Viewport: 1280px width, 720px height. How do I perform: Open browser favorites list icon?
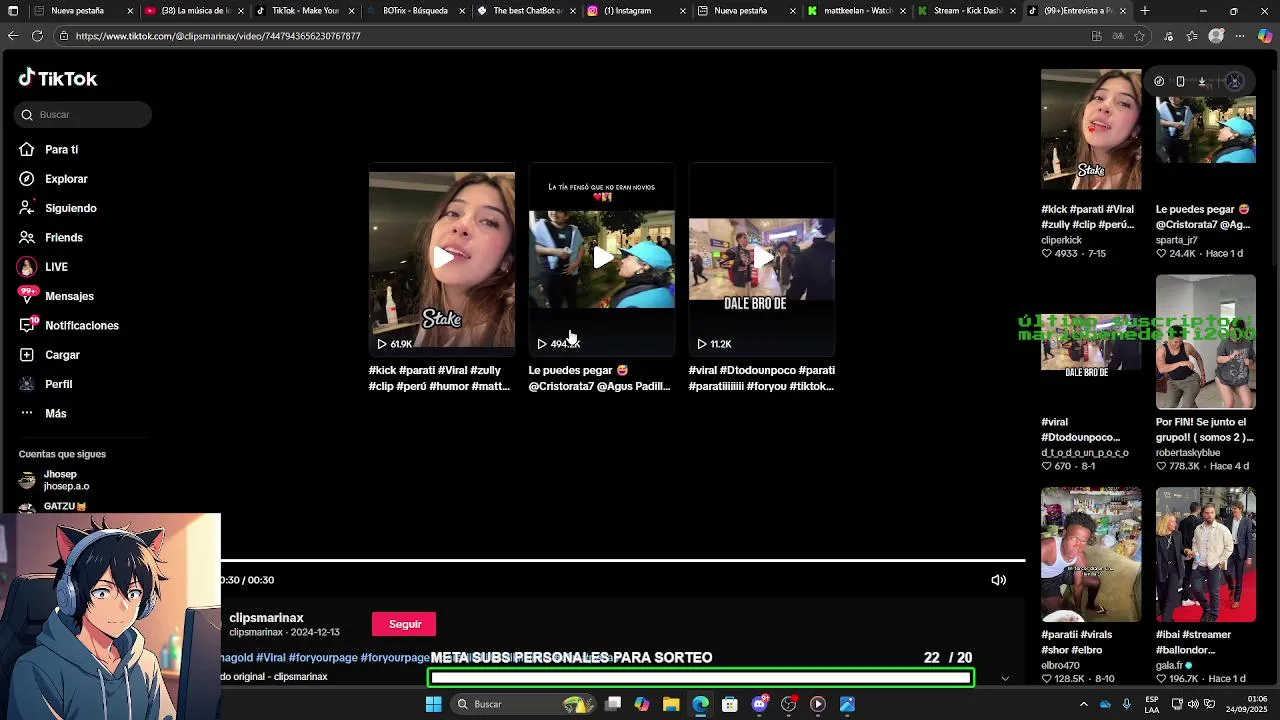pos(1191,36)
